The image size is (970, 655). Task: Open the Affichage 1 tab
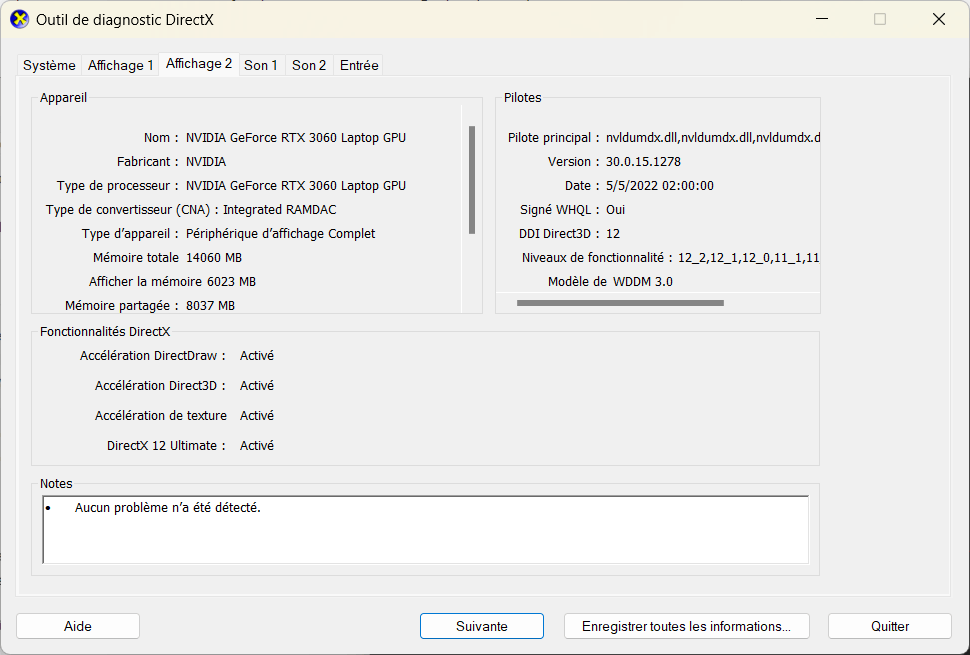(120, 66)
